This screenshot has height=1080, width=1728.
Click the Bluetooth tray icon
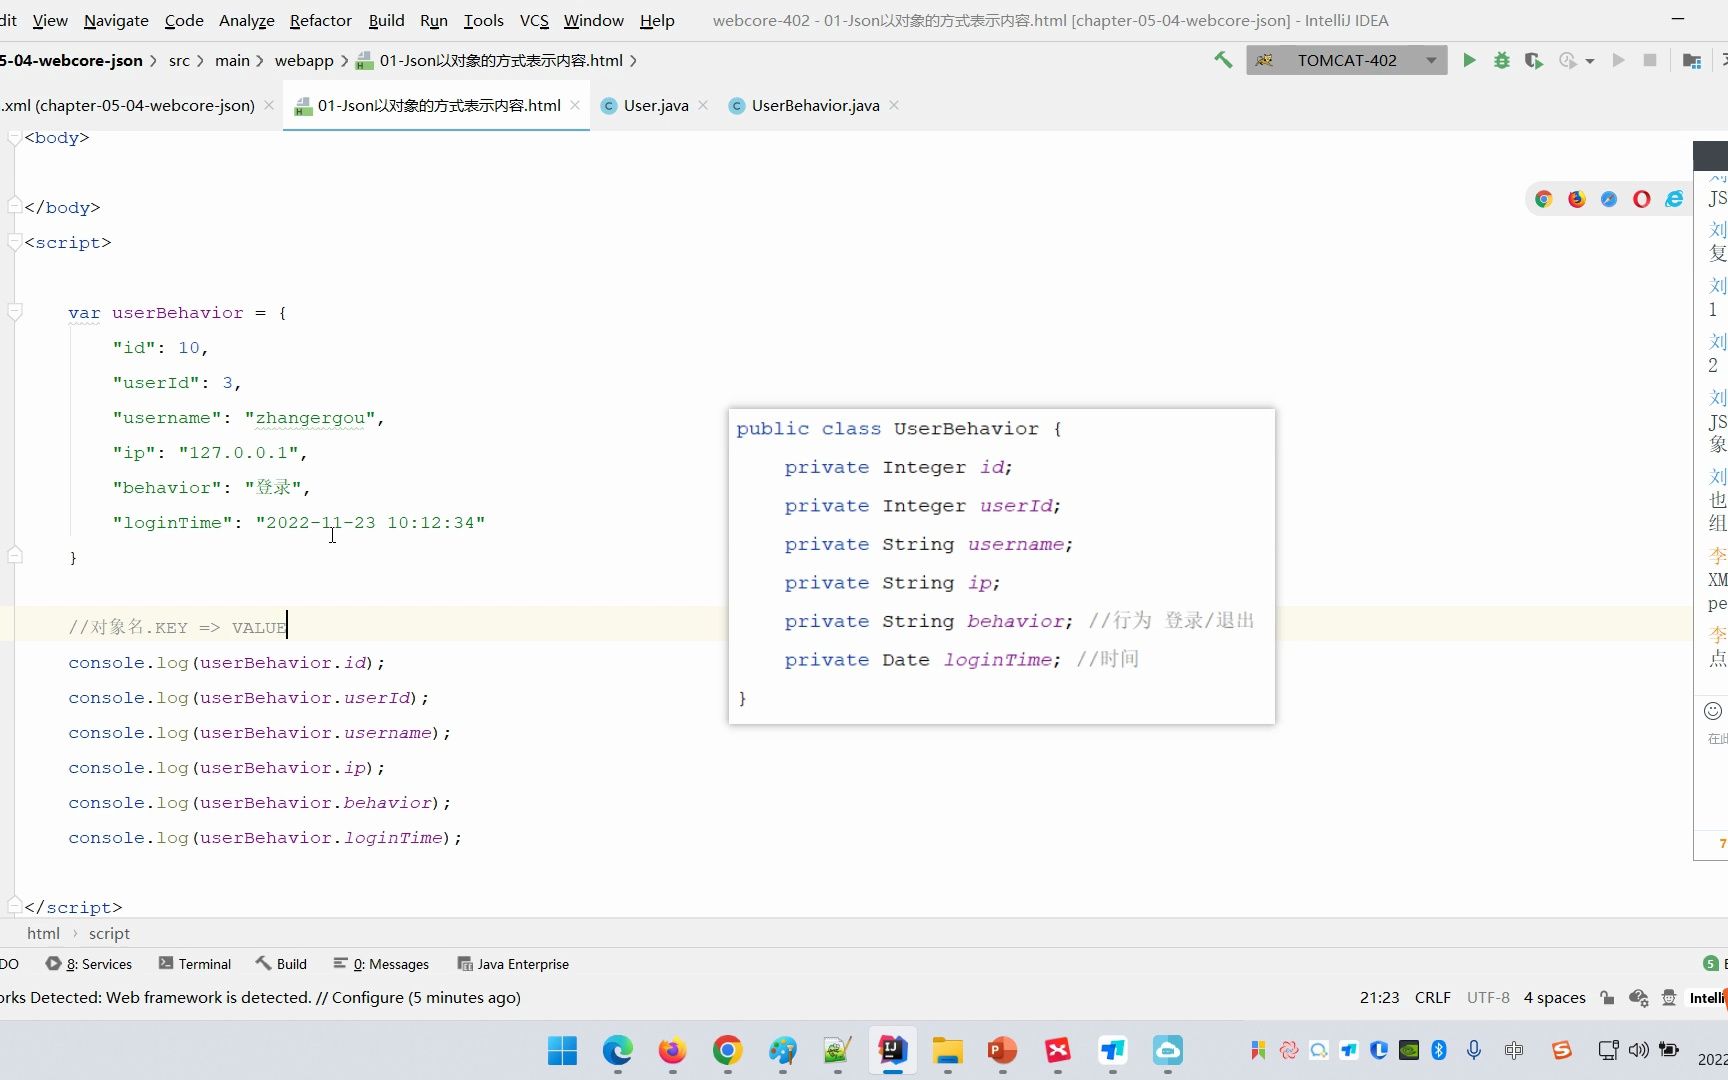tap(1439, 1050)
